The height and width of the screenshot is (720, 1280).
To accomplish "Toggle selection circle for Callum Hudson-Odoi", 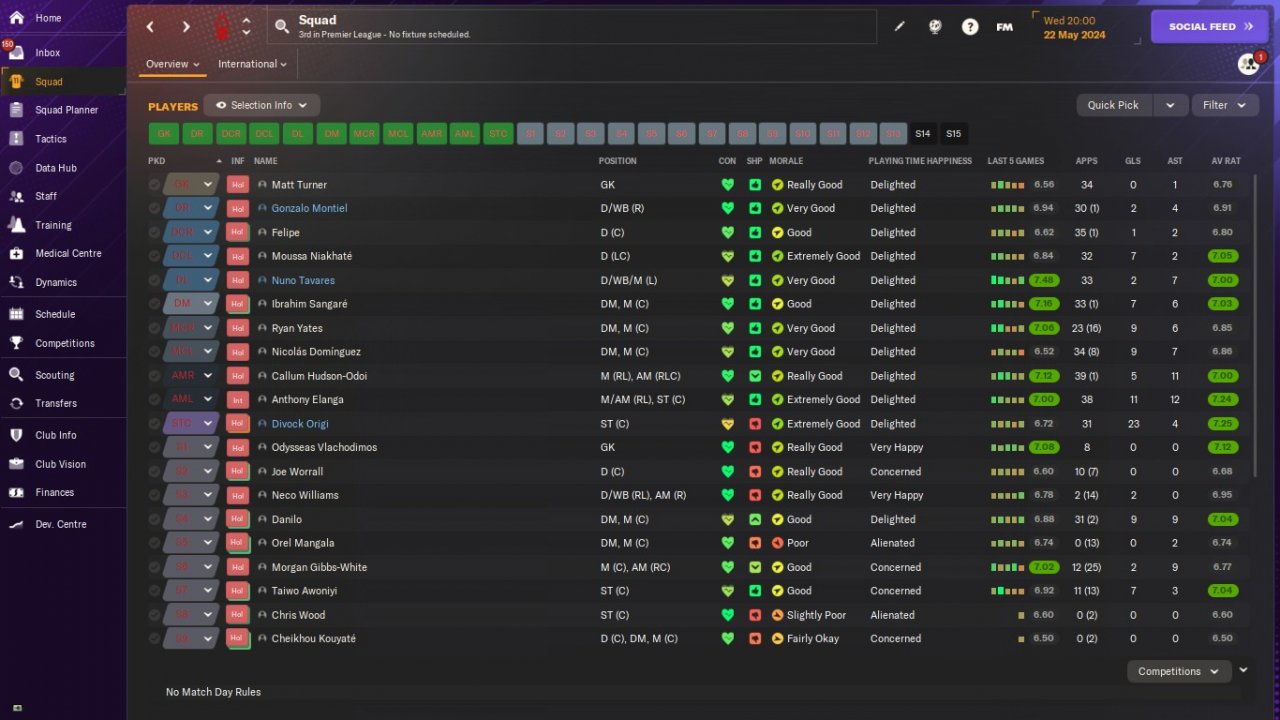I will 154,376.
